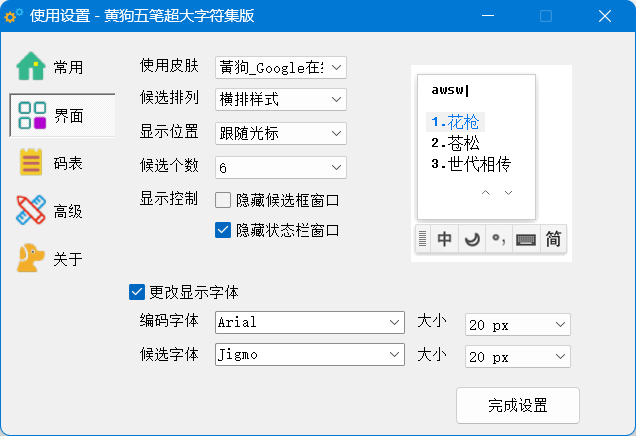Open the 显示位置 dropdown
636x436 pixels.
[x=280, y=133]
